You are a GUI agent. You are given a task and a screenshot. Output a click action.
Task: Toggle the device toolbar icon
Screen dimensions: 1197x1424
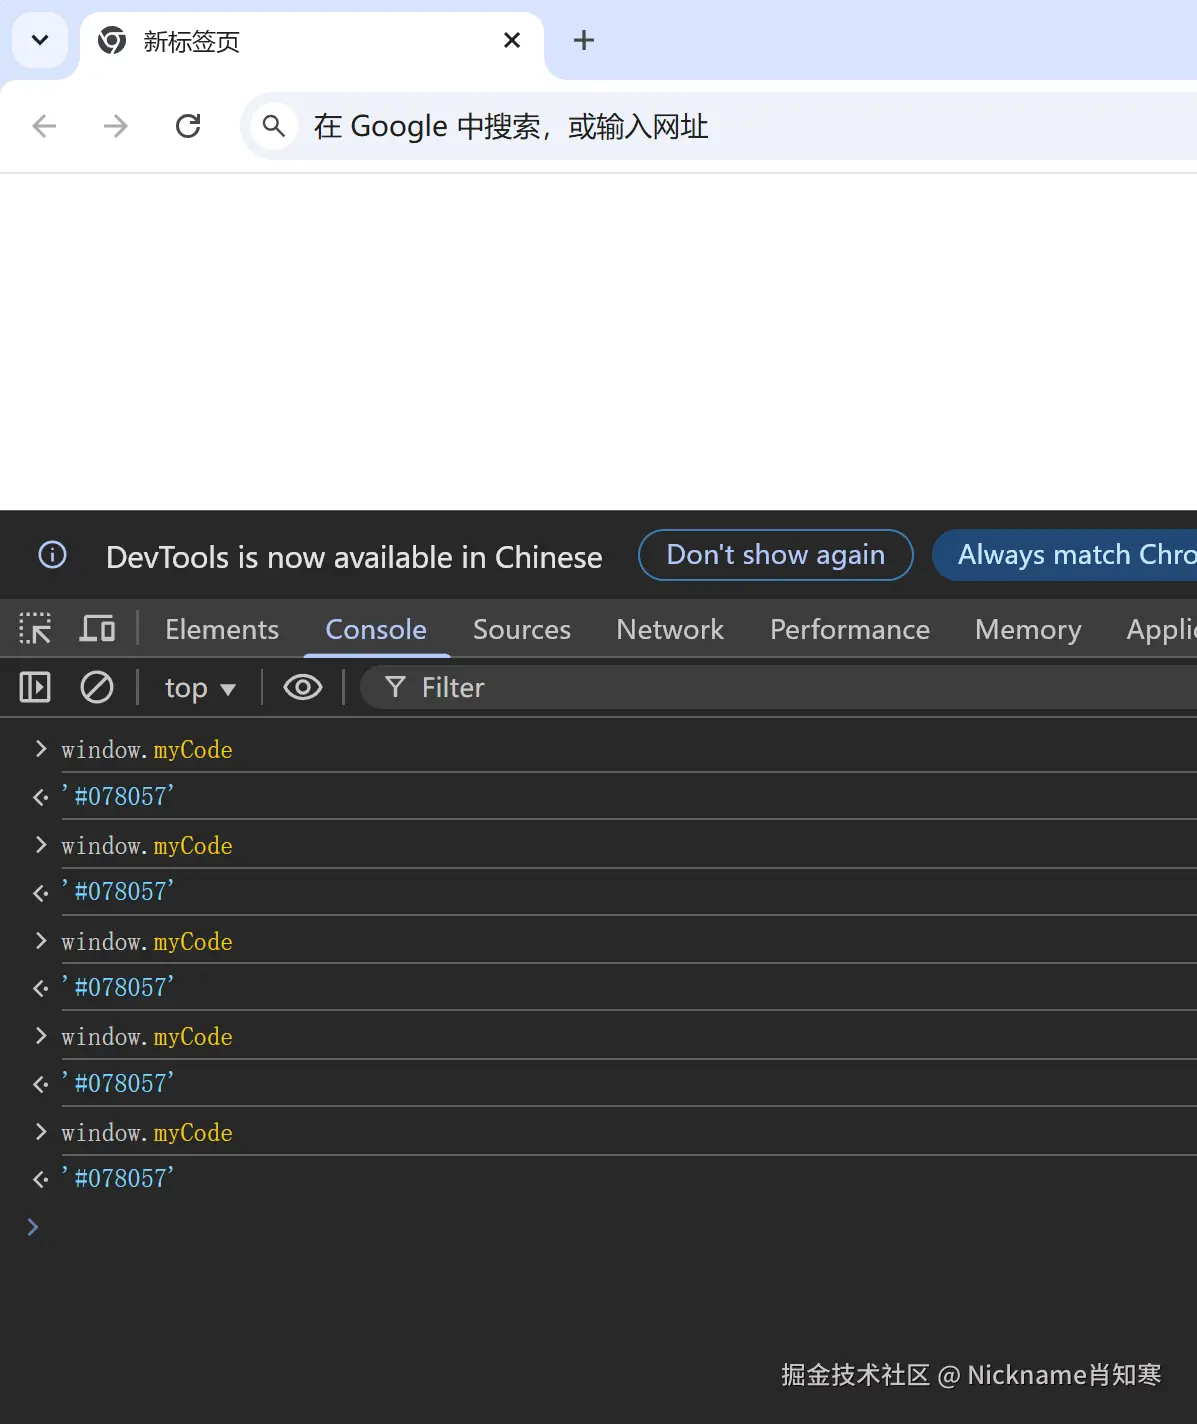coord(97,629)
